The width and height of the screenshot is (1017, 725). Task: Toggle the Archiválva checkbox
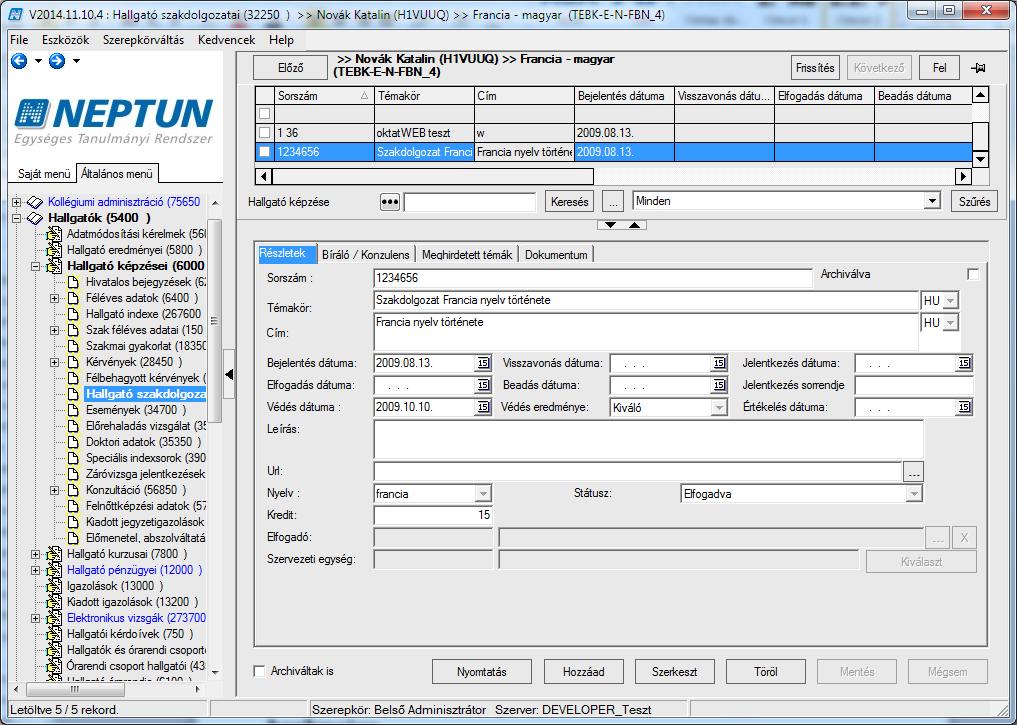(x=973, y=274)
